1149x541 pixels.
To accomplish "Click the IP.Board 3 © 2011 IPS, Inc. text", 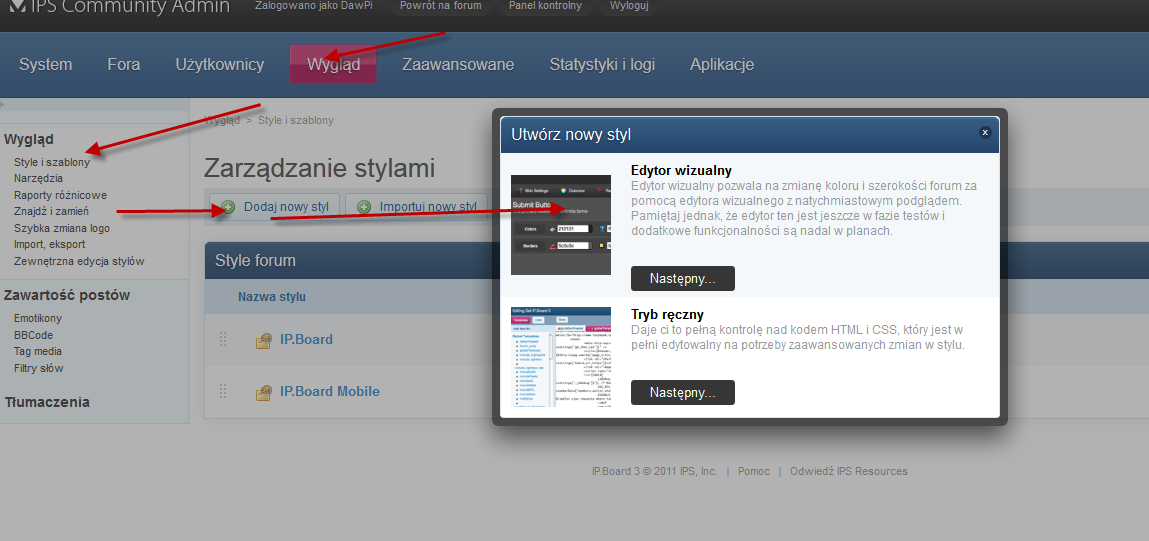I will click(x=654, y=471).
